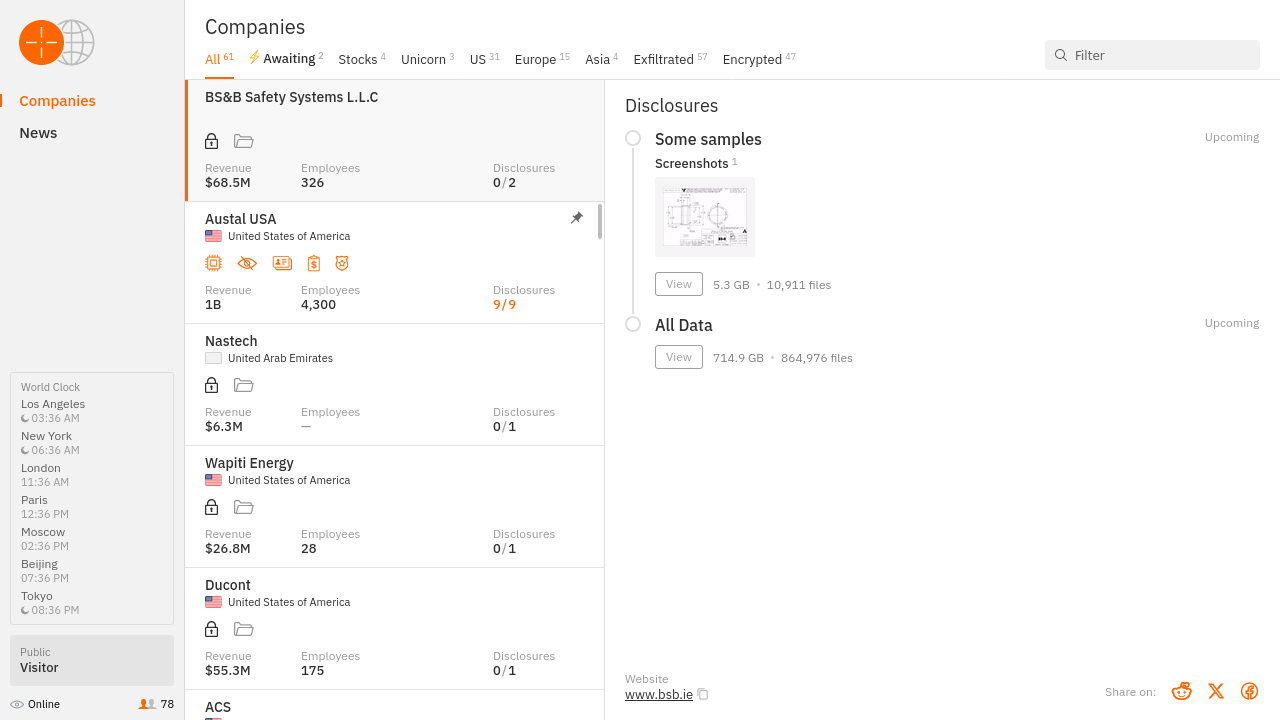Share on Reddit icon

pos(1181,691)
